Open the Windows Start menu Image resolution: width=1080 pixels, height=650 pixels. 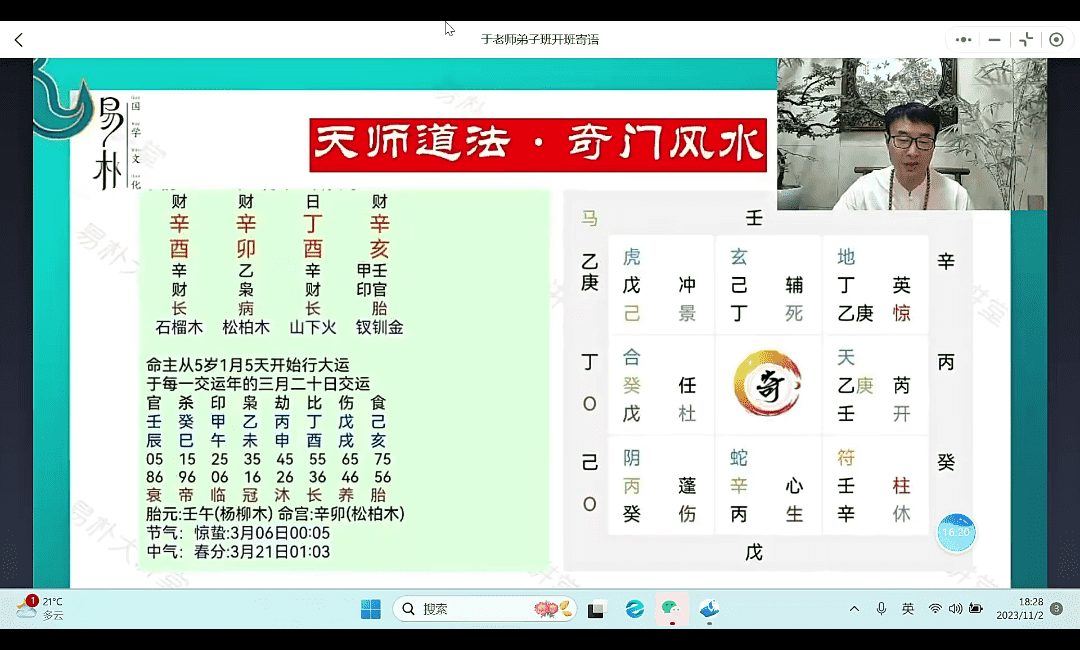[x=371, y=609]
